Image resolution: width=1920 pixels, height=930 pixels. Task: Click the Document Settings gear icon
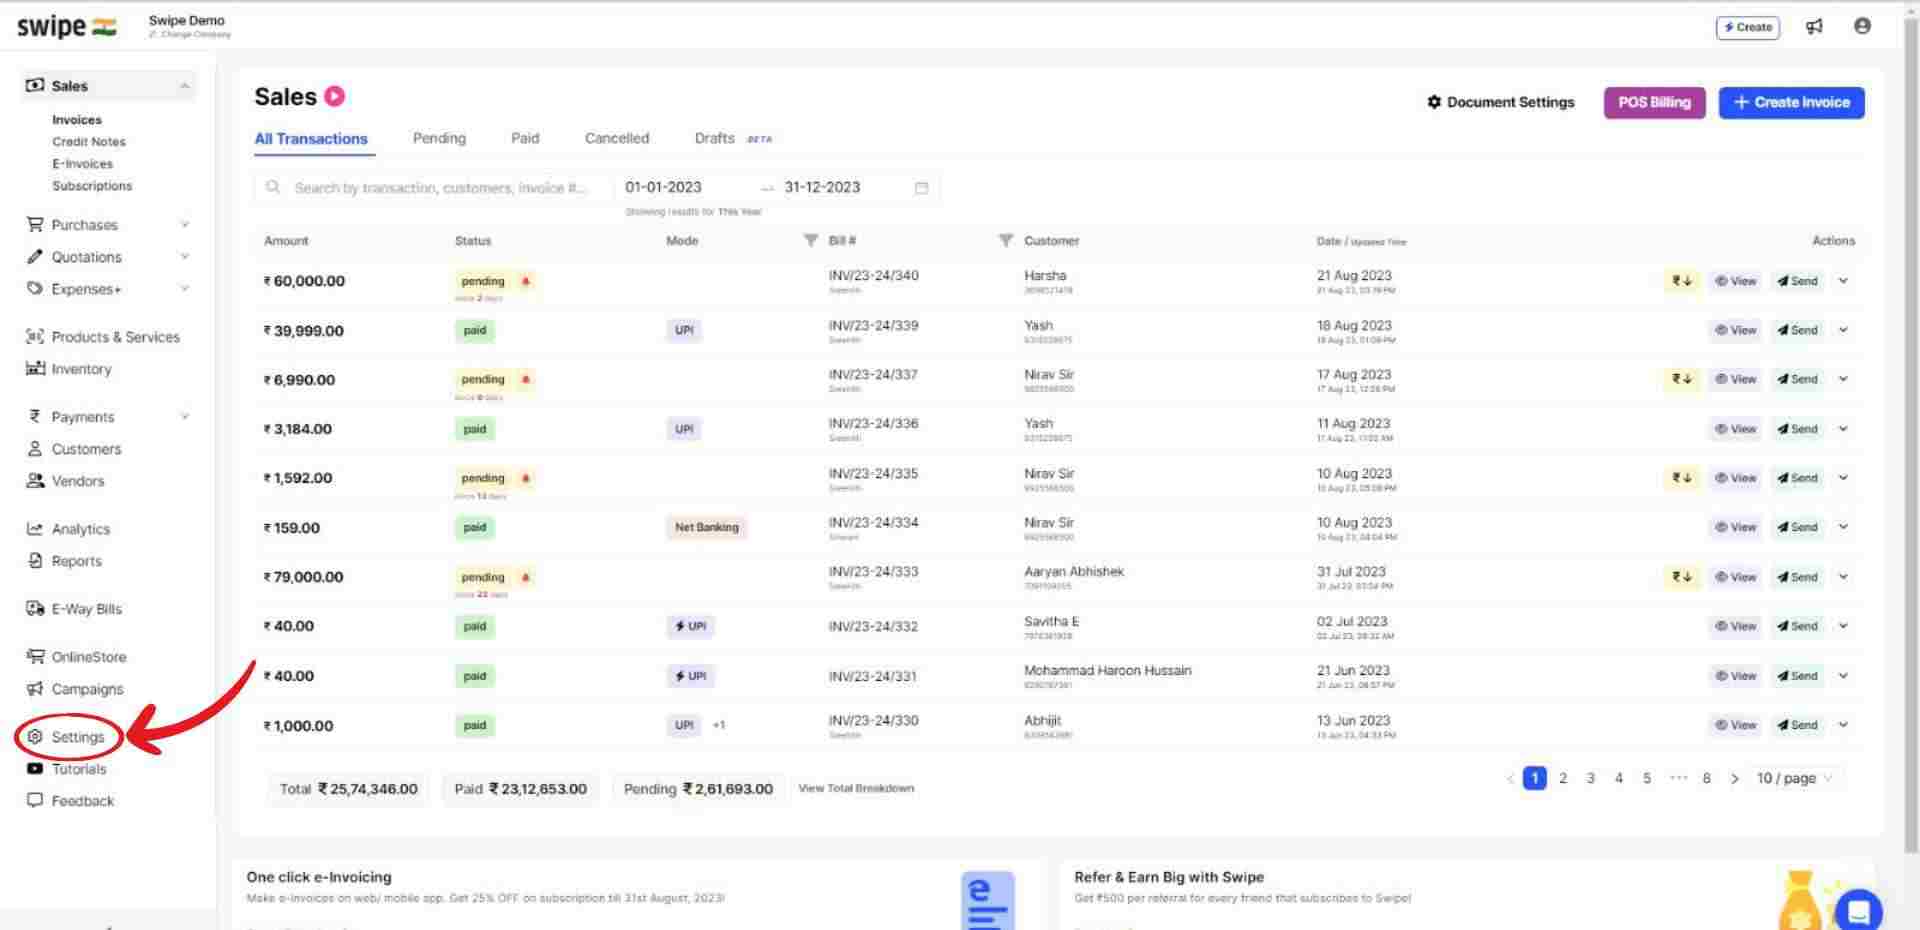[x=1434, y=102]
